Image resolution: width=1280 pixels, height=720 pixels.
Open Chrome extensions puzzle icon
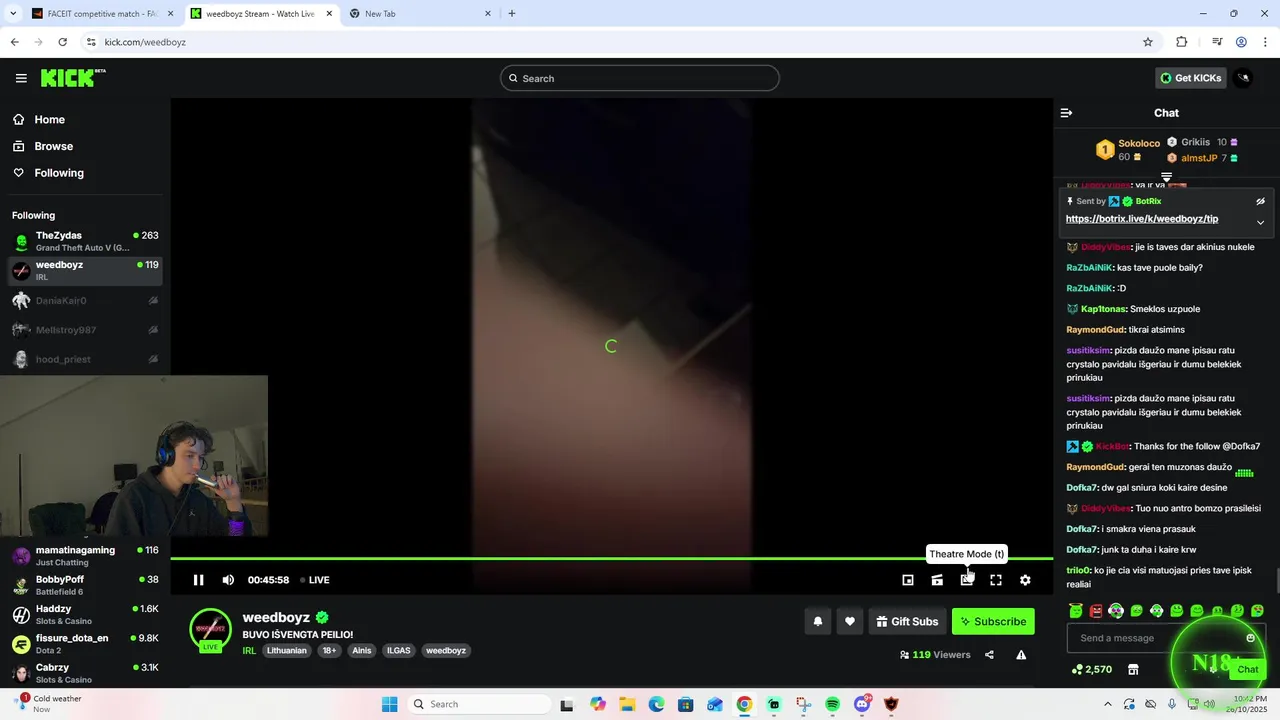point(1182,42)
